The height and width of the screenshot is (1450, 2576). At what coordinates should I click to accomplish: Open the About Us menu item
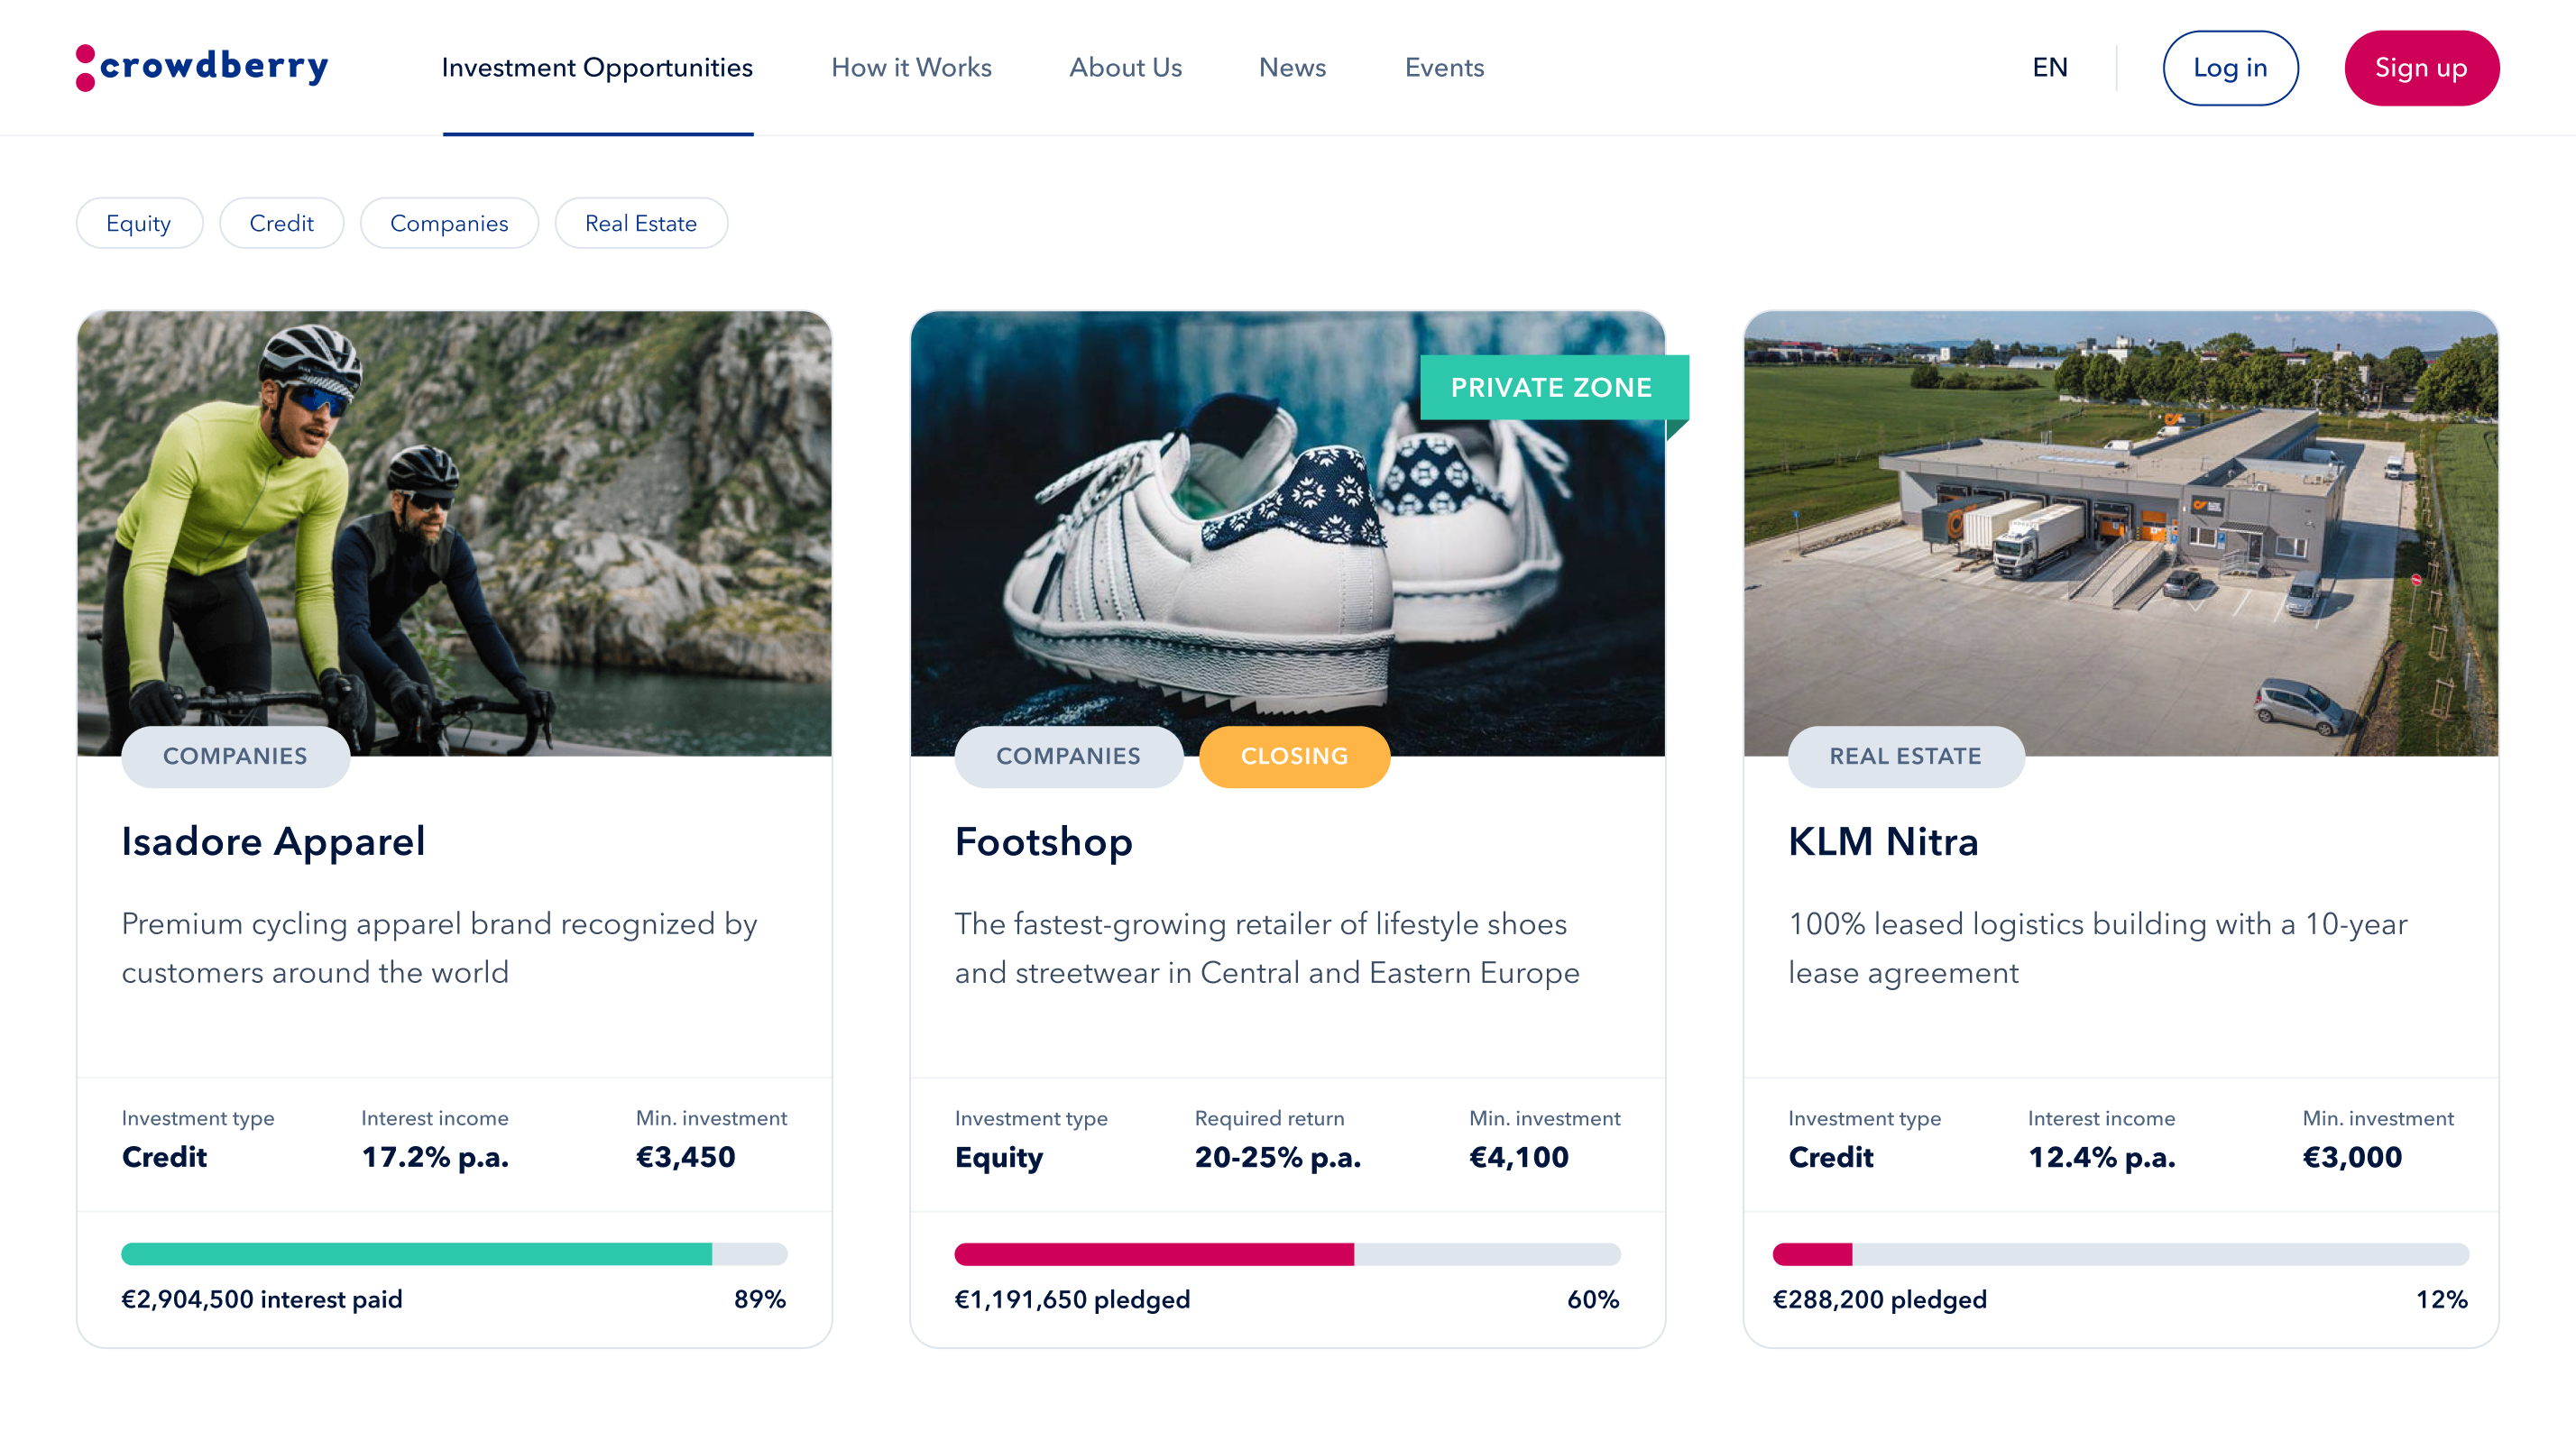click(1125, 67)
